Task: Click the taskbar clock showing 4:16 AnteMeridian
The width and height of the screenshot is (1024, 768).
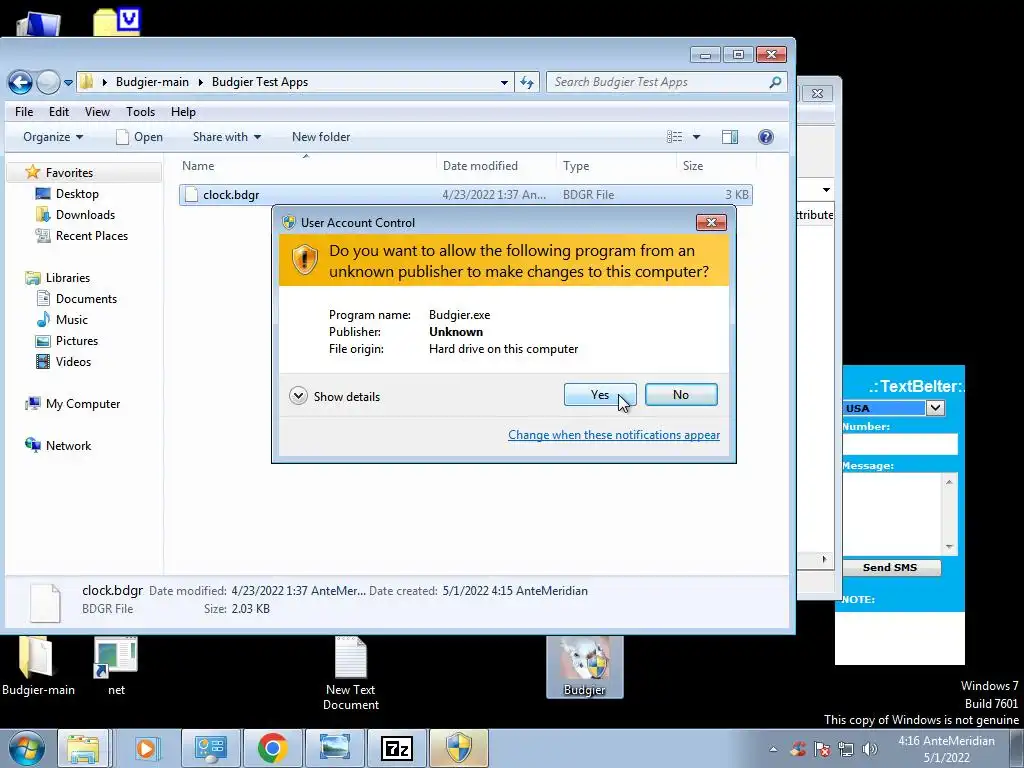Action: click(946, 749)
